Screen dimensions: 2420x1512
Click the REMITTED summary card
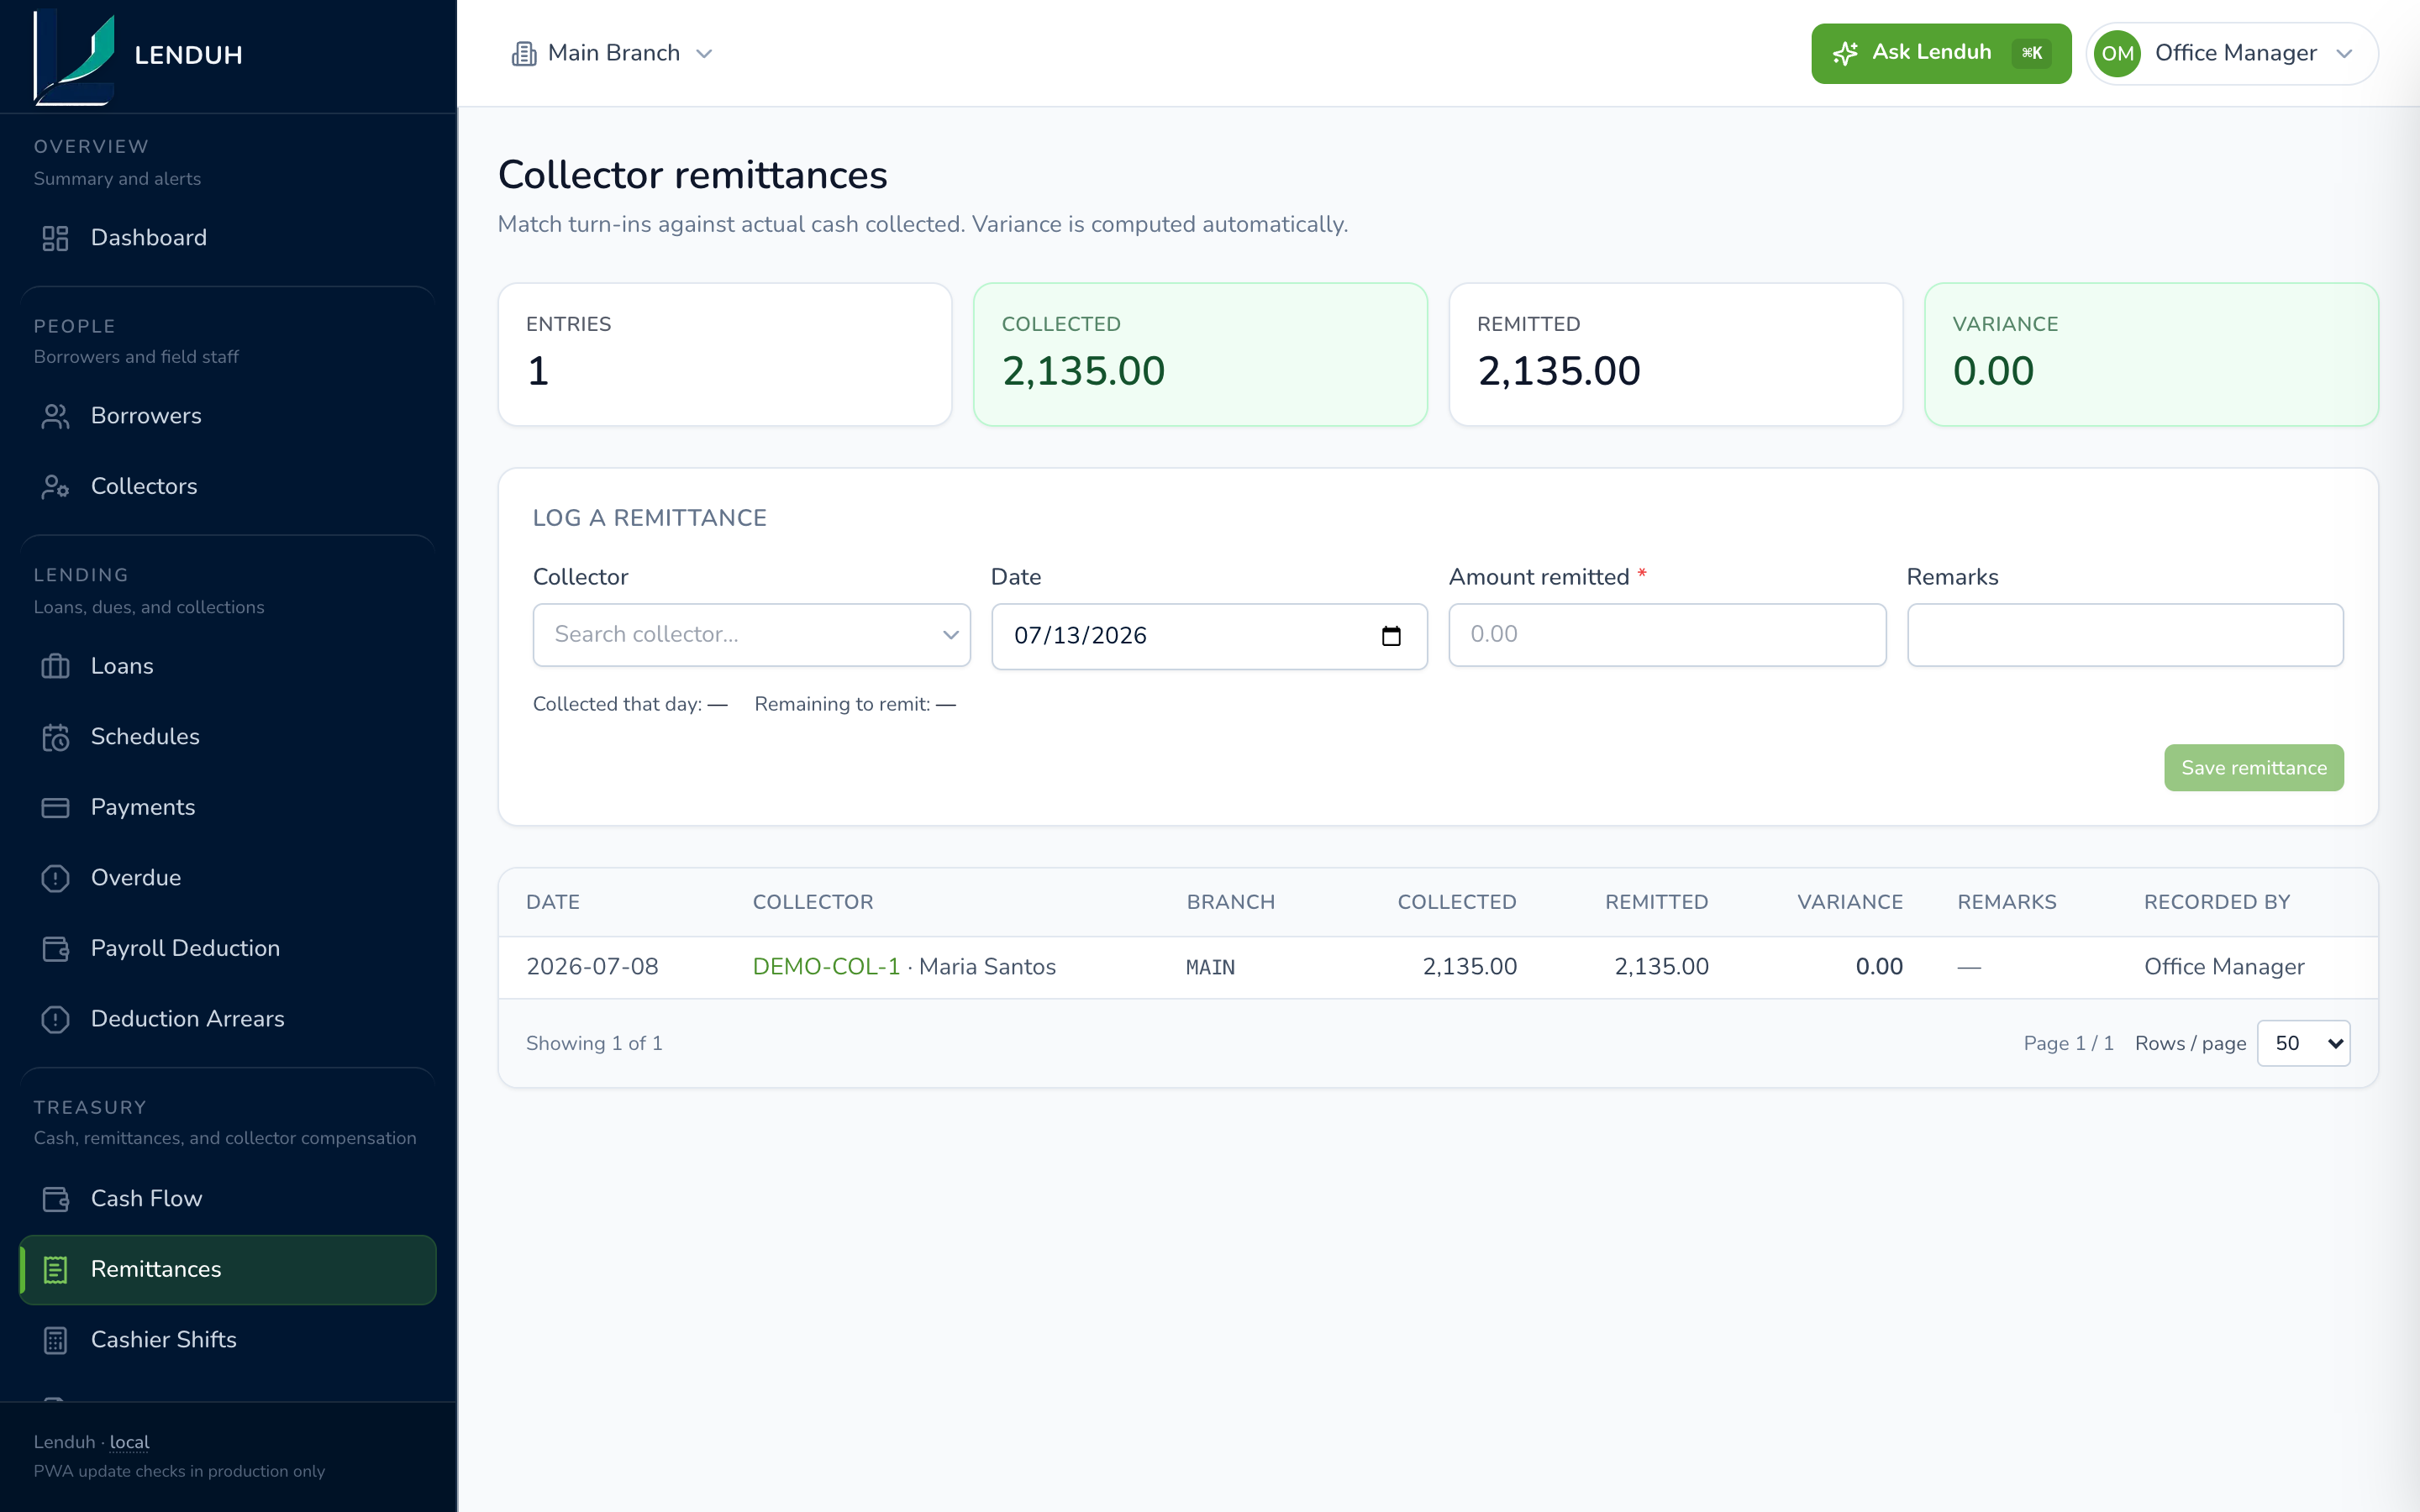click(1676, 355)
